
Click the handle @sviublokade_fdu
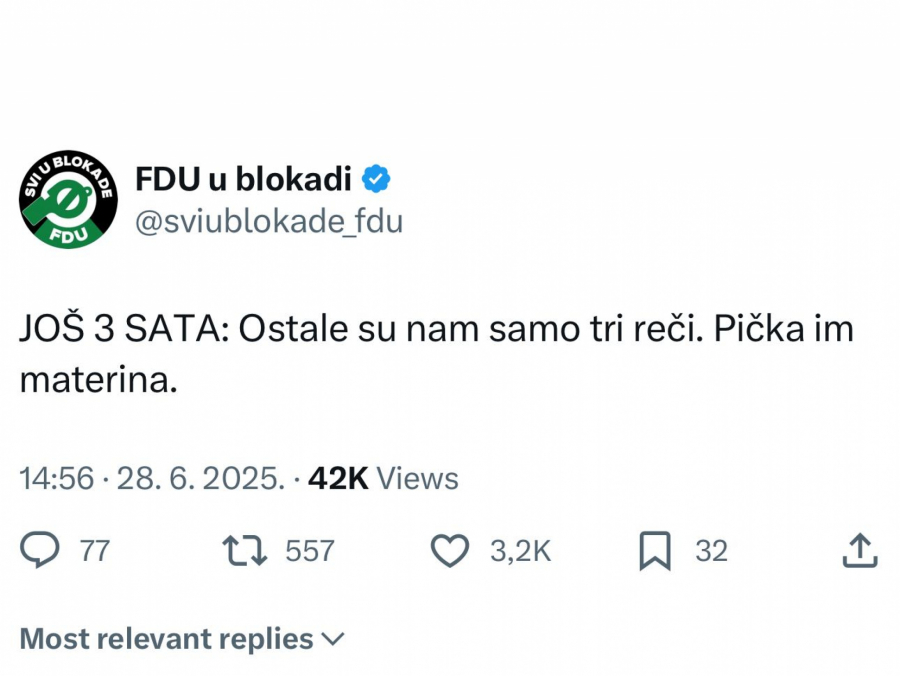pos(268,221)
